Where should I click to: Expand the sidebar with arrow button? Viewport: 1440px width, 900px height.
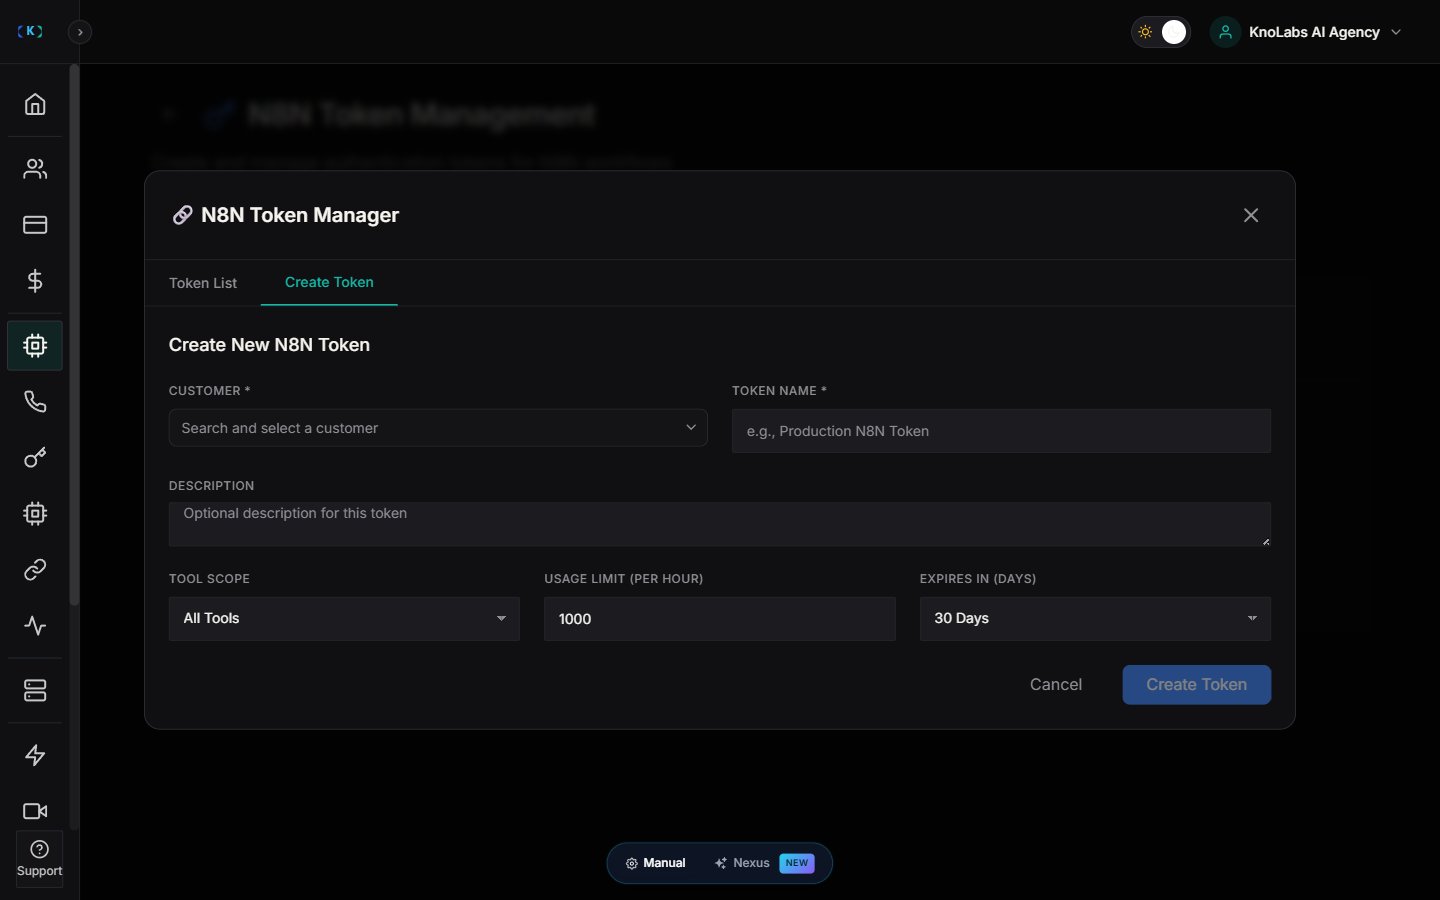[80, 32]
